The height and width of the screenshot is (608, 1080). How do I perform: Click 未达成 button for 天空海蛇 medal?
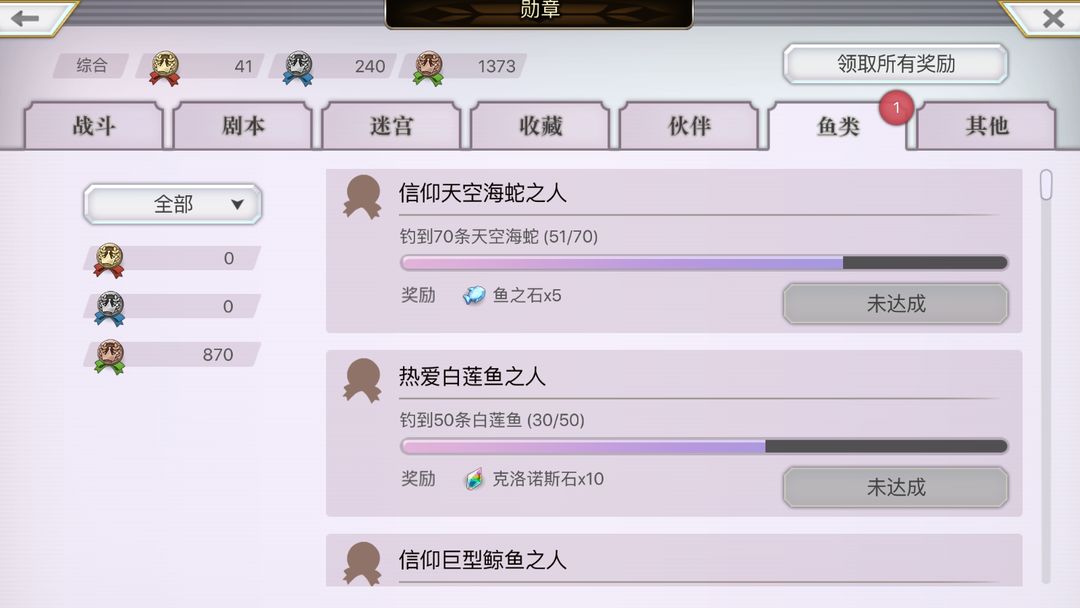895,304
